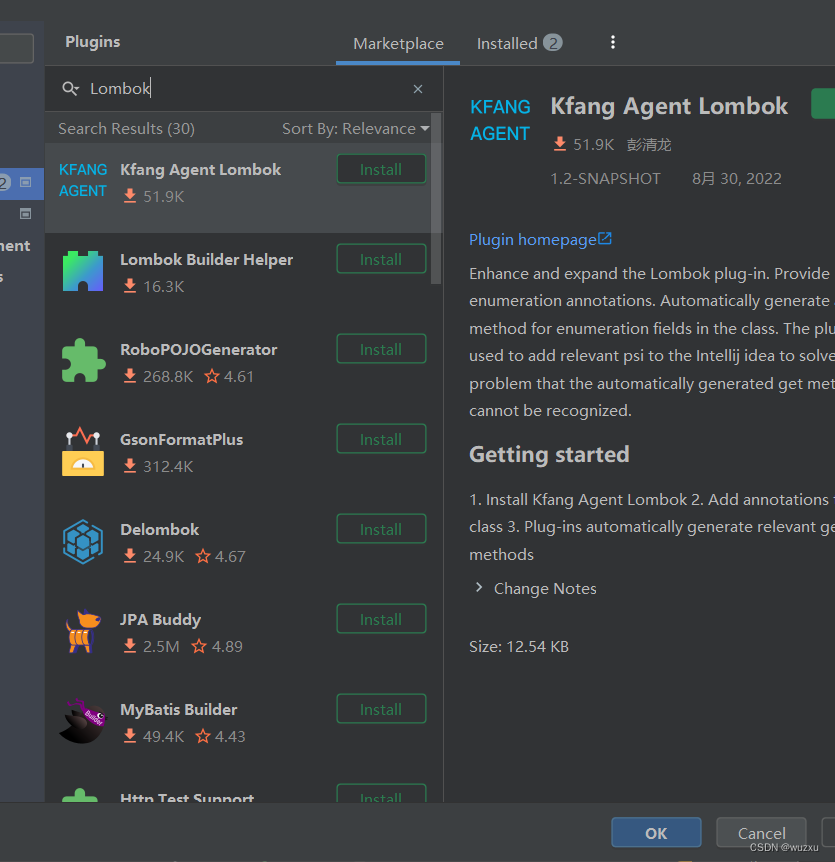Click the highlighted sidebar settings icon
Screen dimensions: 835x862
coord(25,182)
